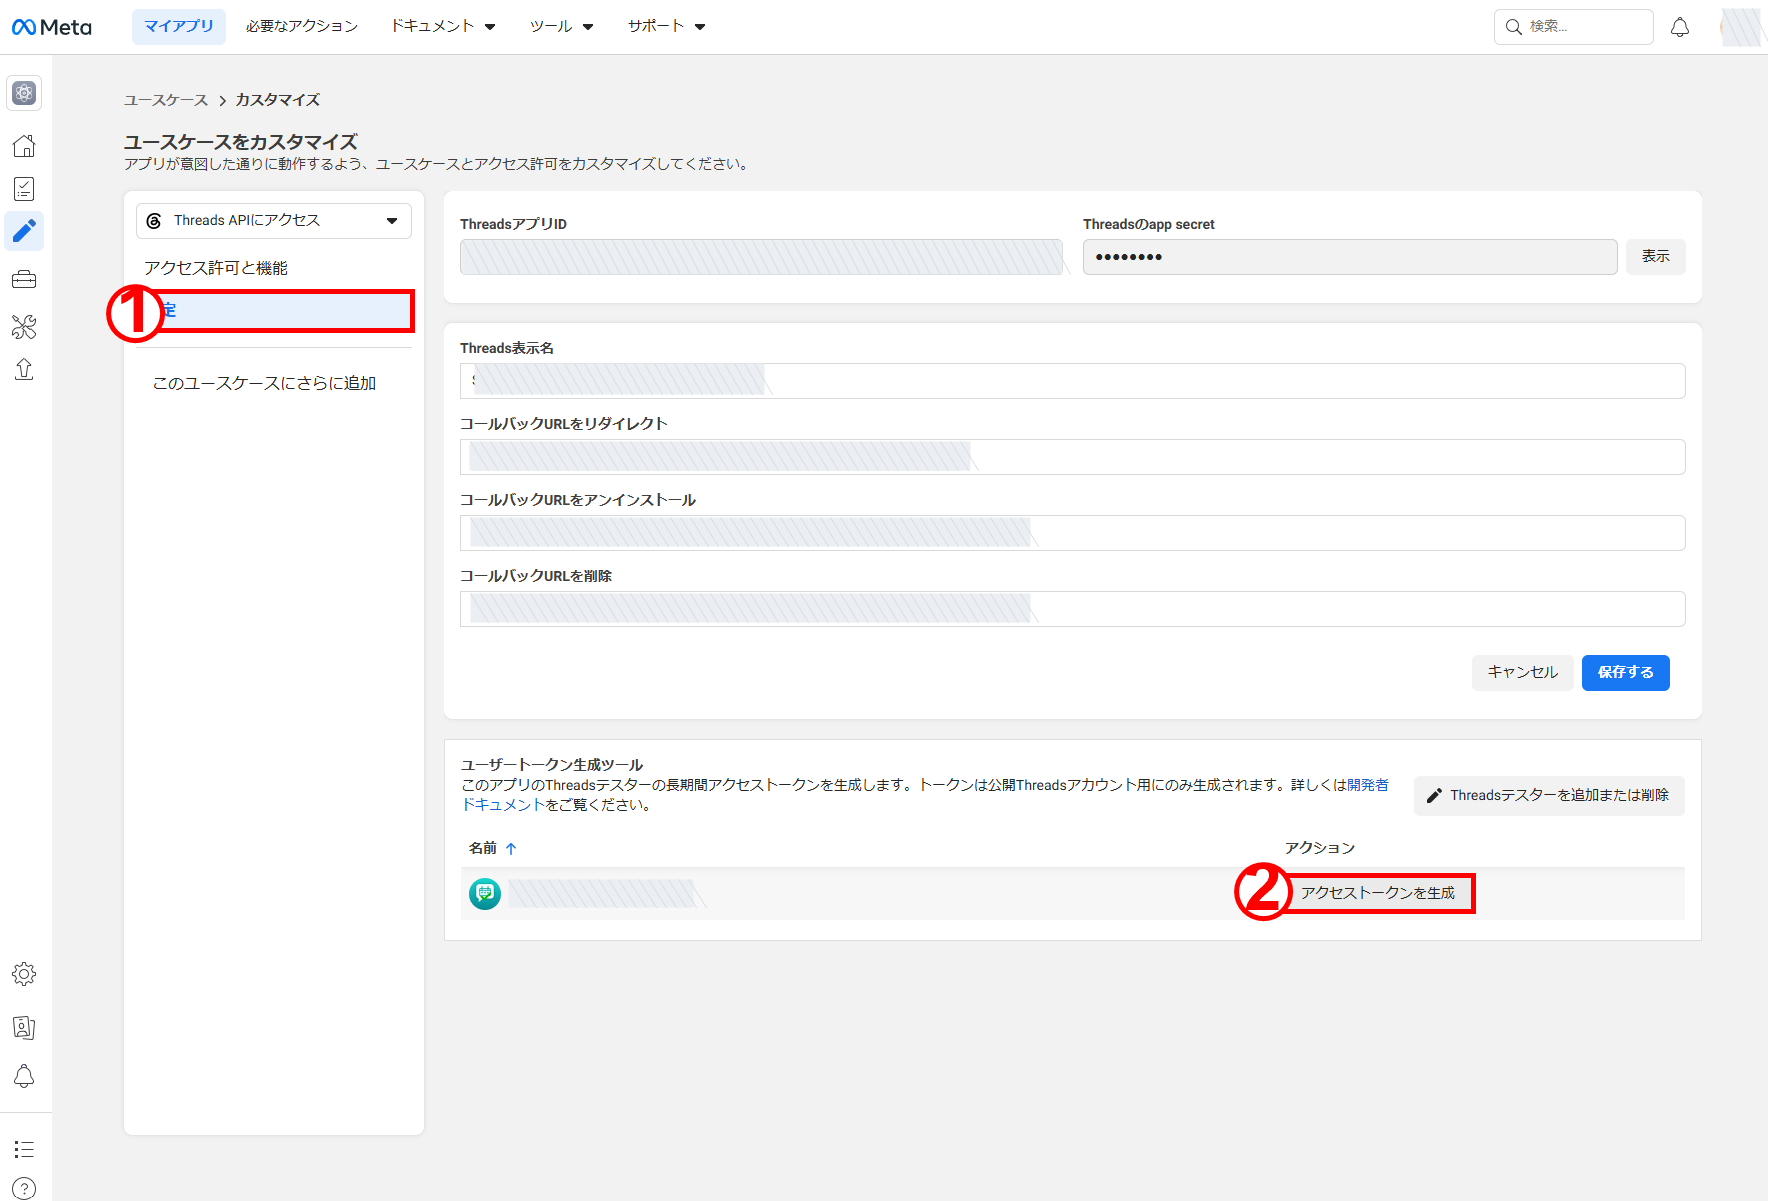Click the アクション column header
This screenshot has width=1768, height=1201.
click(x=1320, y=848)
